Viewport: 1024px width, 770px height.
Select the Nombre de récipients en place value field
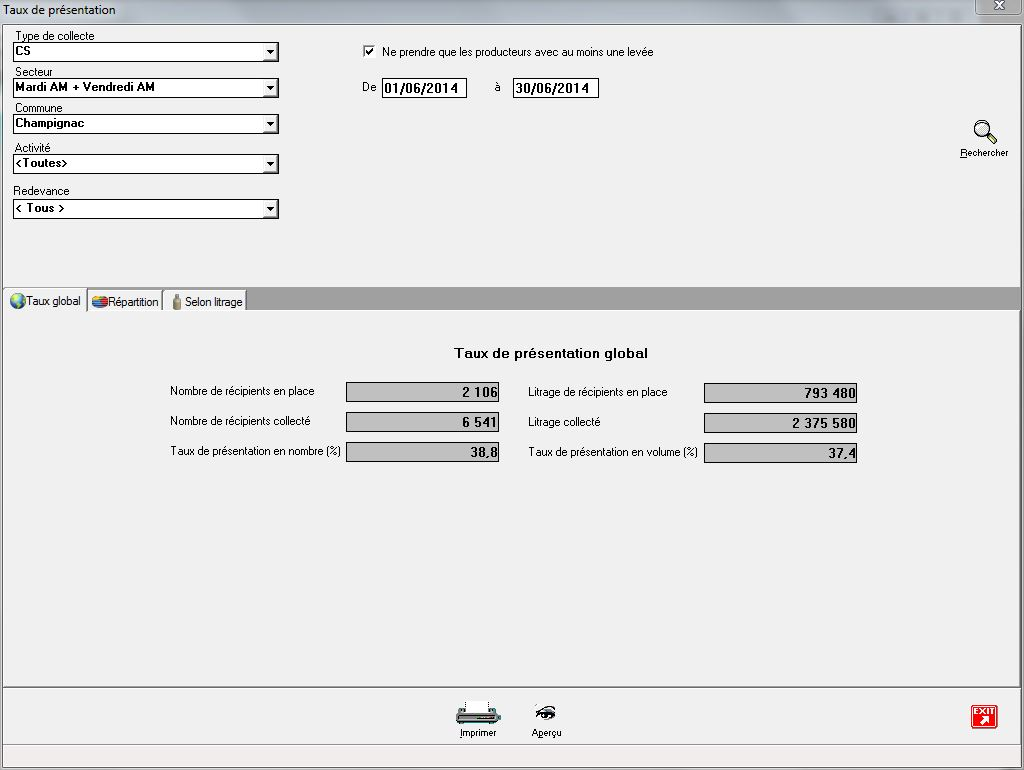[x=422, y=392]
